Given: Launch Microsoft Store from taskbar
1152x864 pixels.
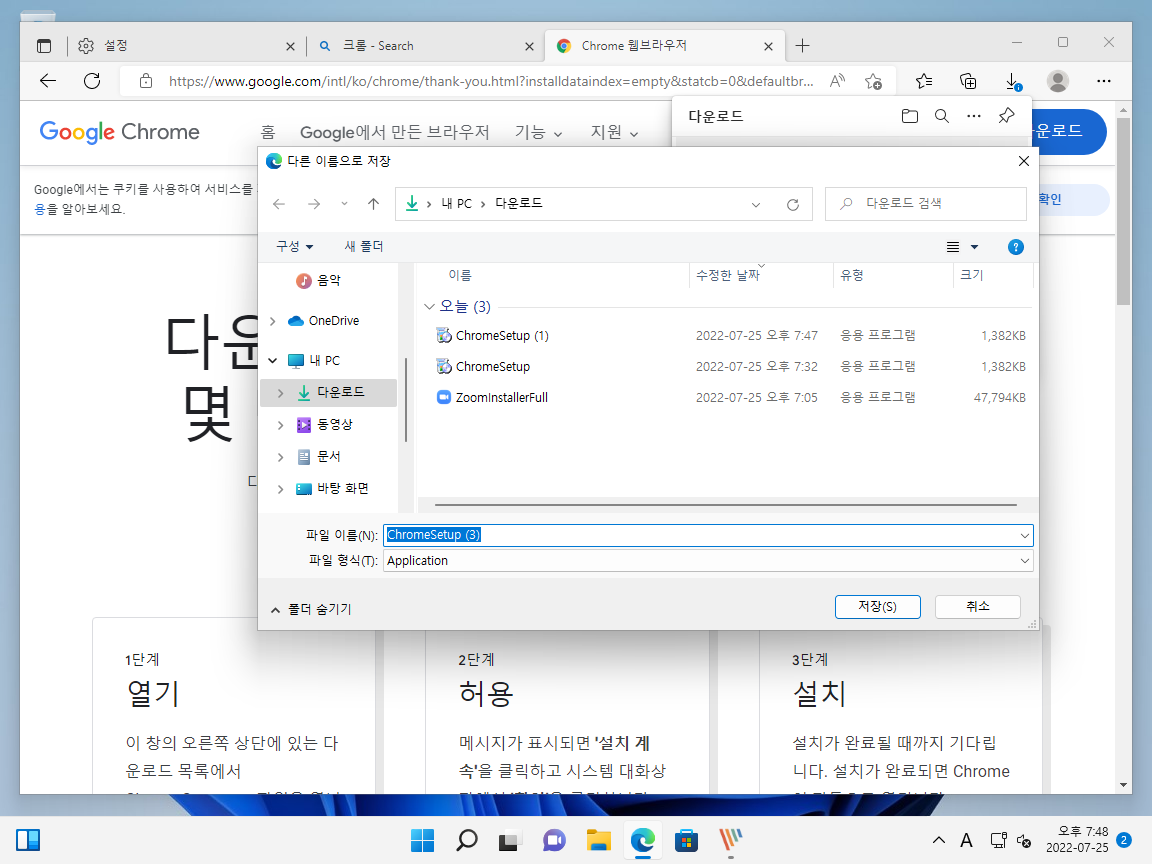Looking at the screenshot, I should [x=686, y=840].
